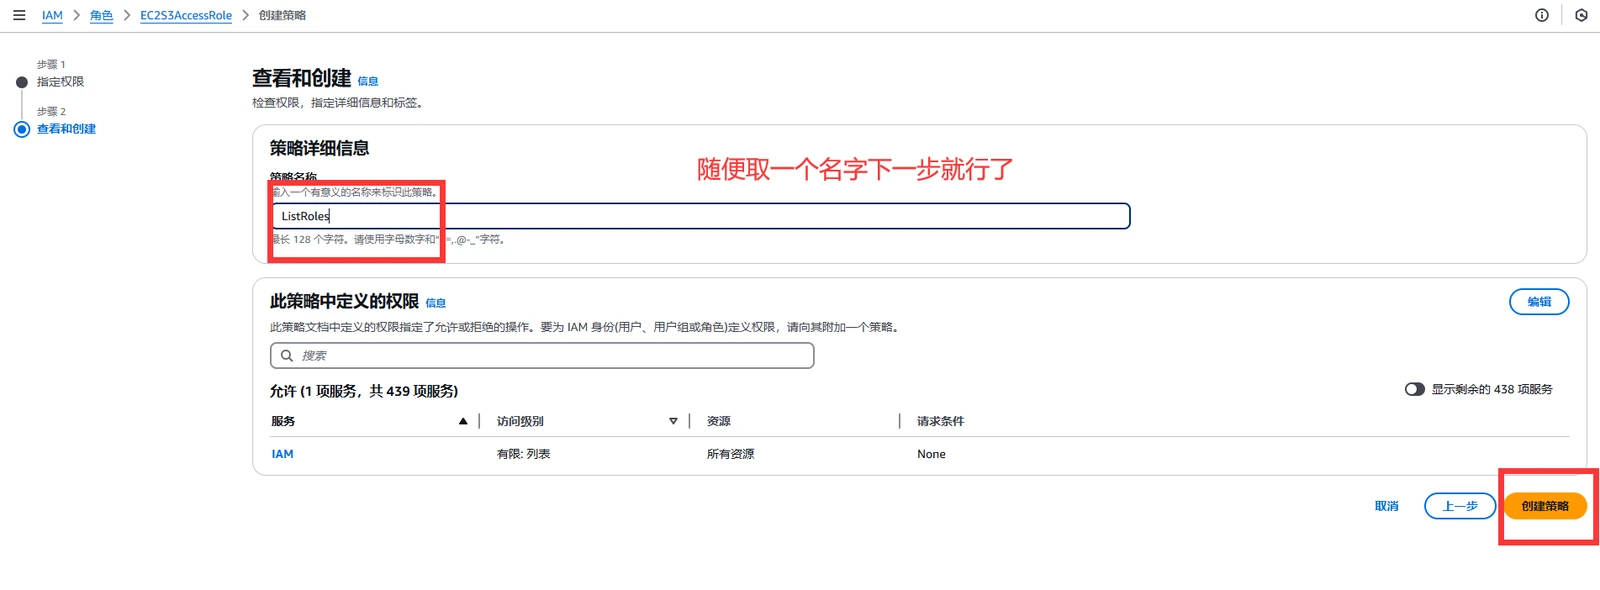Click the 访问级别 column header
Screen dimensions: 1600x590
point(520,421)
